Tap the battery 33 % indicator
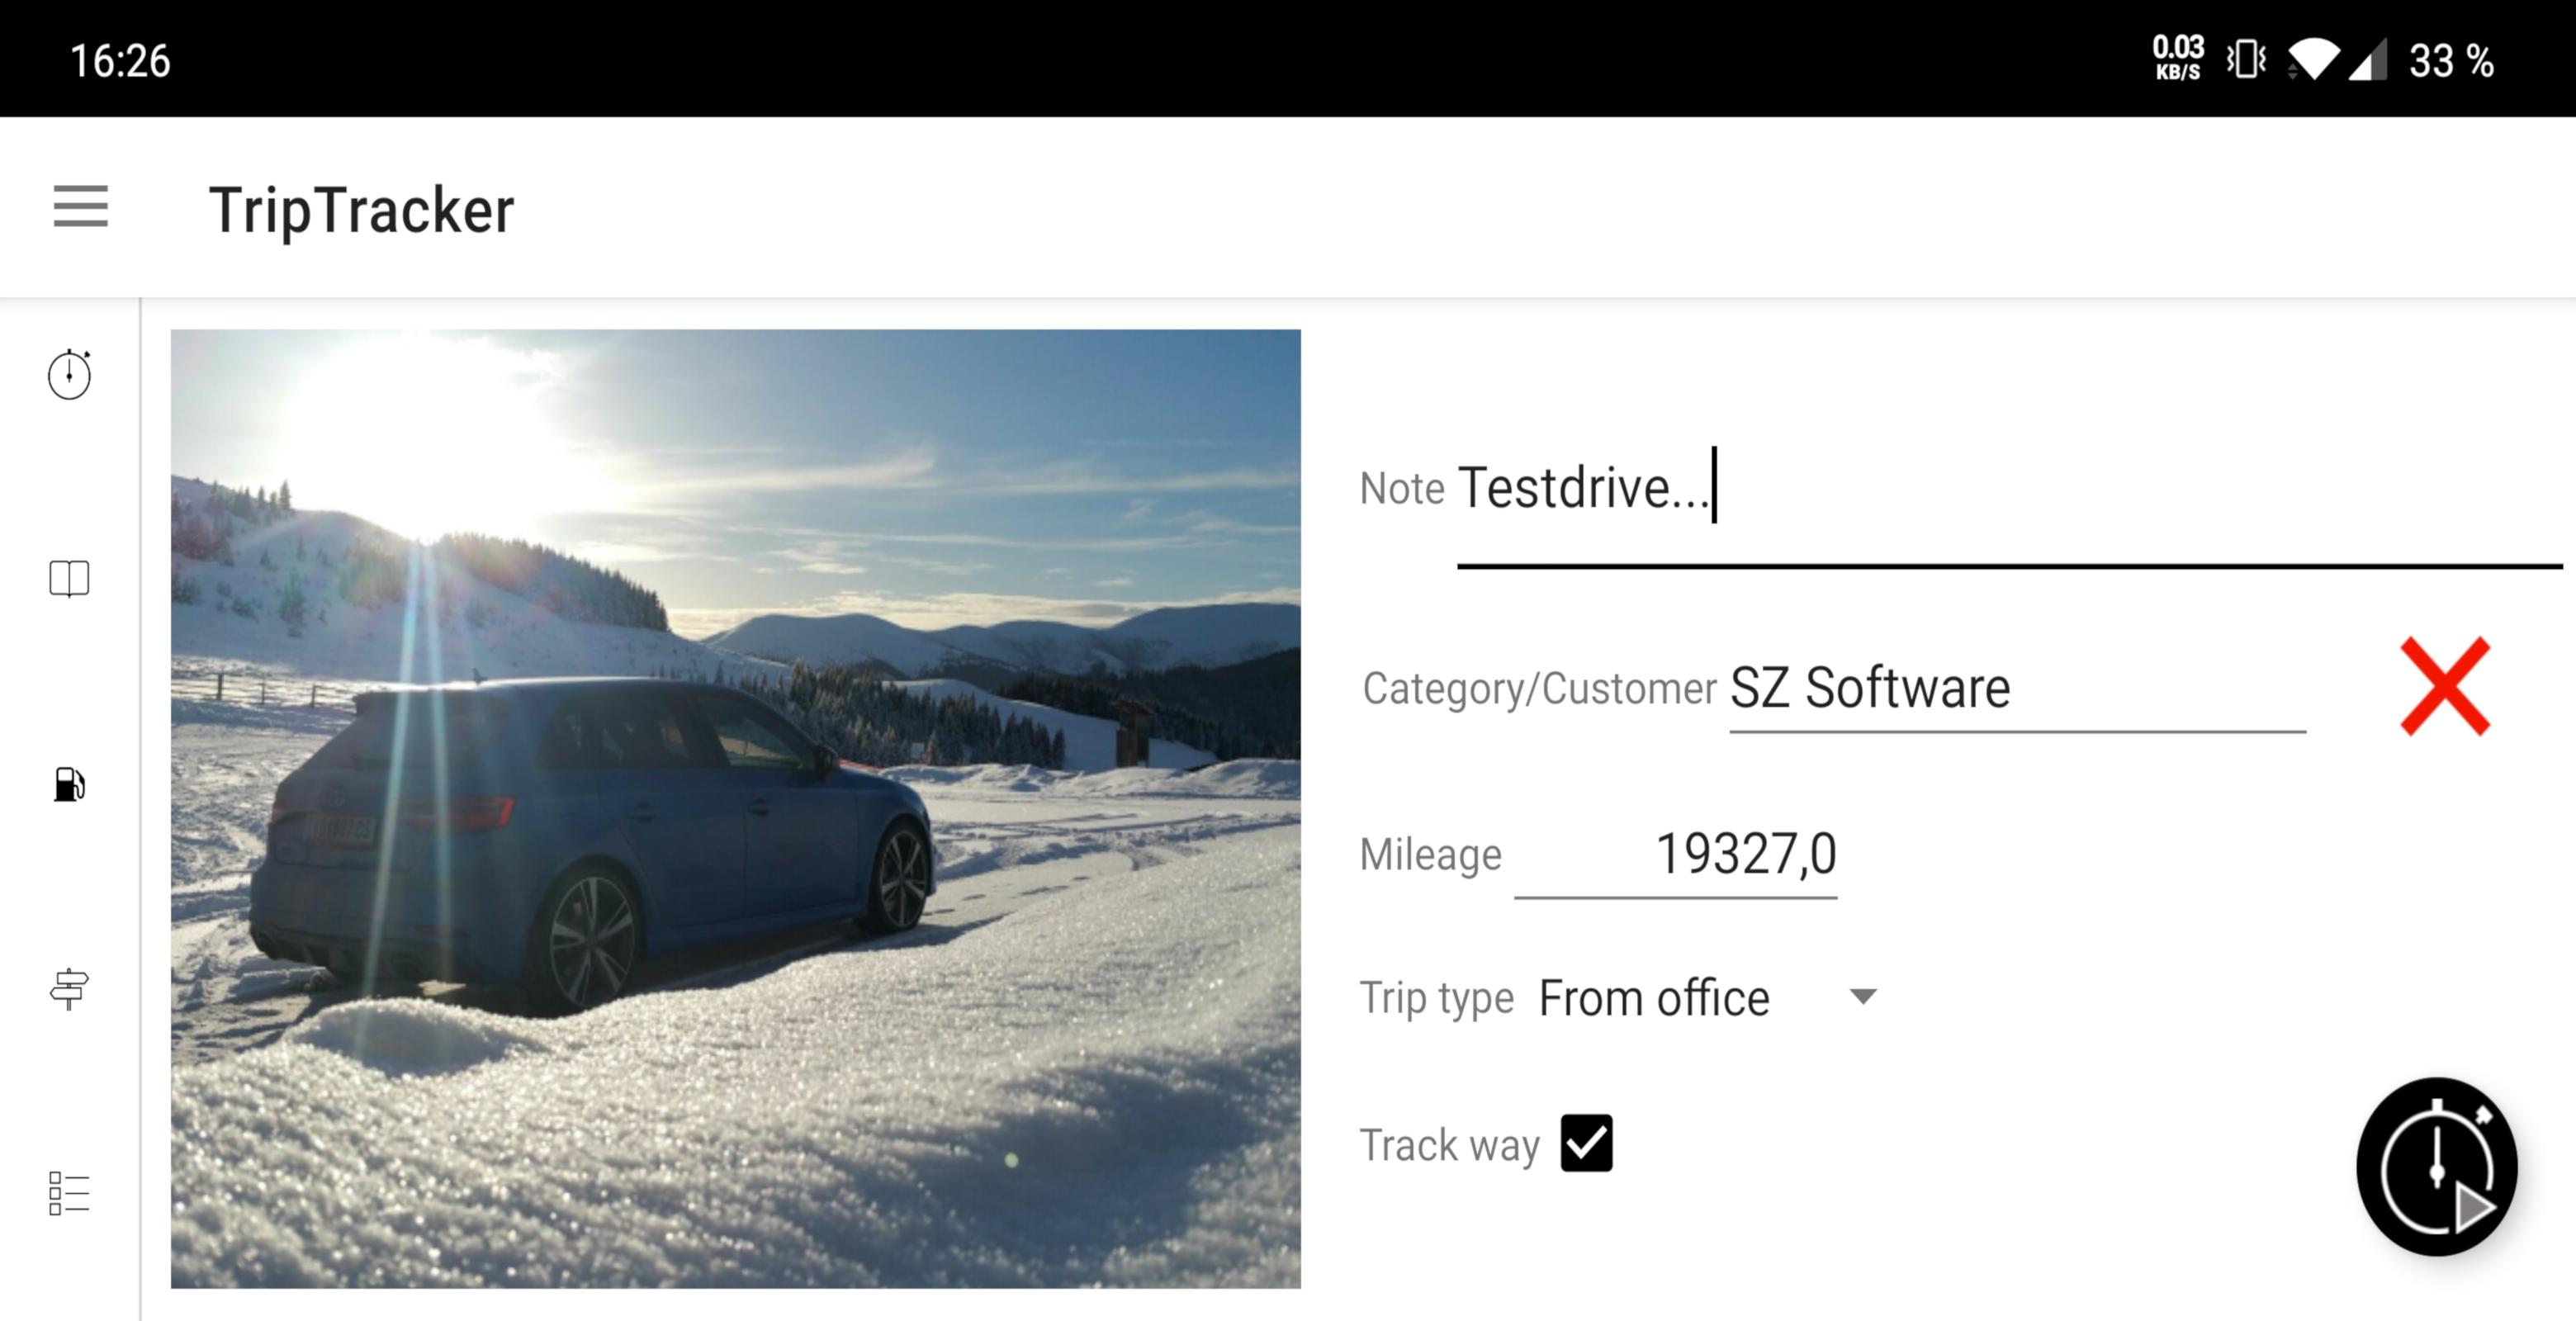 click(x=2452, y=61)
